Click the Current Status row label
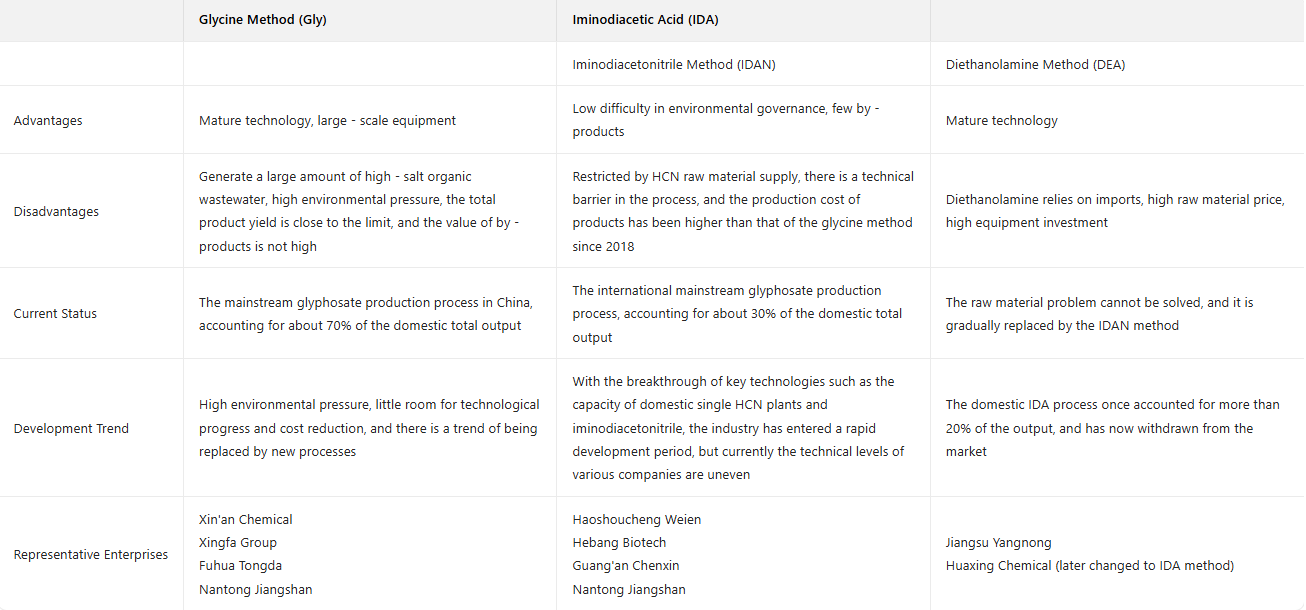This screenshot has width=1306, height=610. coord(55,314)
